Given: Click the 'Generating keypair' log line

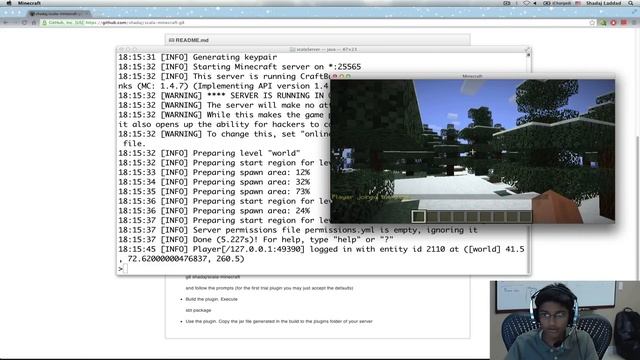Looking at the screenshot, I should point(198,57).
